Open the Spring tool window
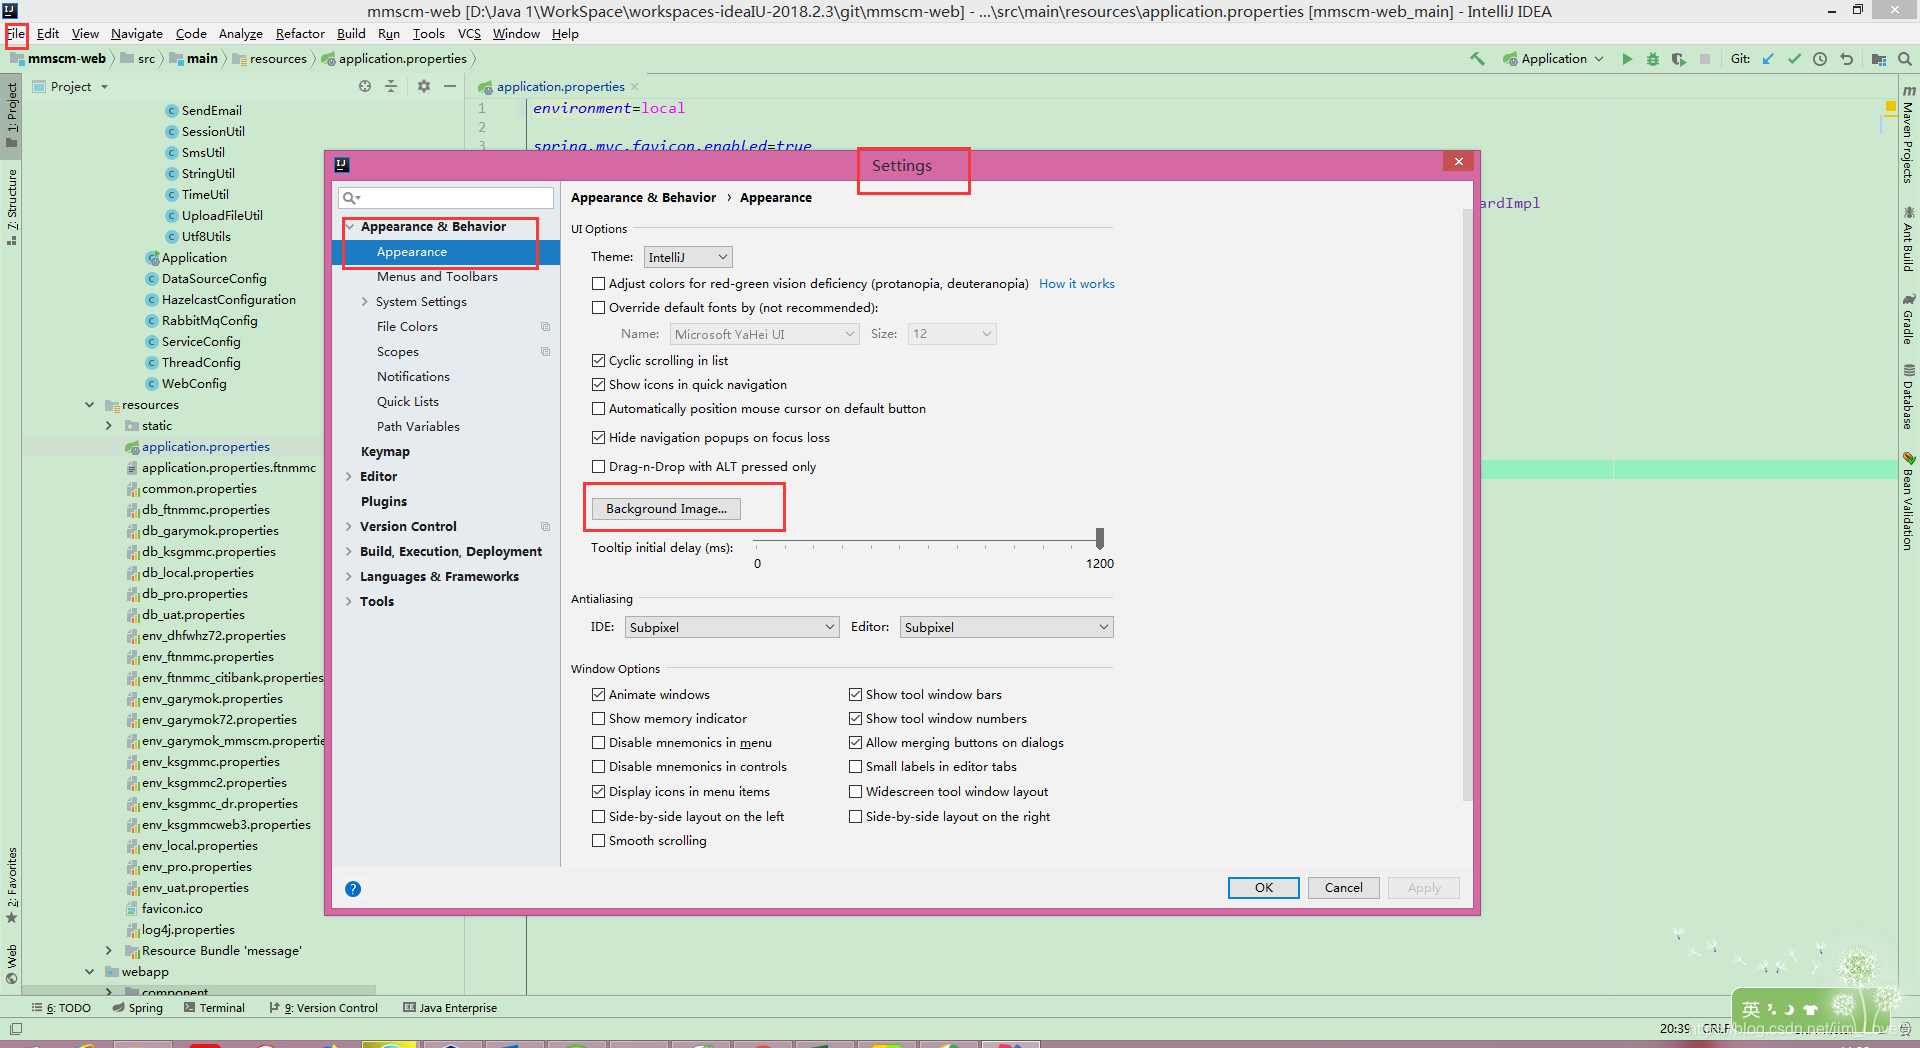Screen dimensions: 1920x1048 coord(138,1008)
